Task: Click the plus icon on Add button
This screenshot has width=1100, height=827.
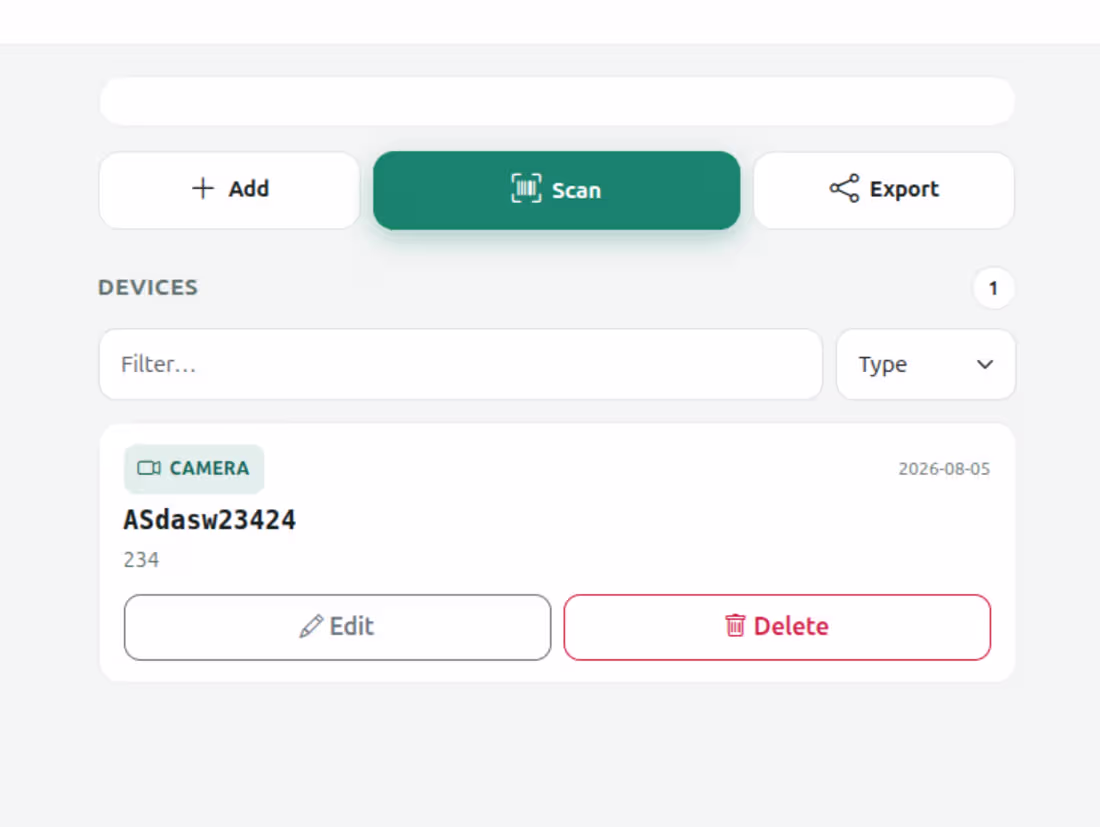Action: (203, 188)
